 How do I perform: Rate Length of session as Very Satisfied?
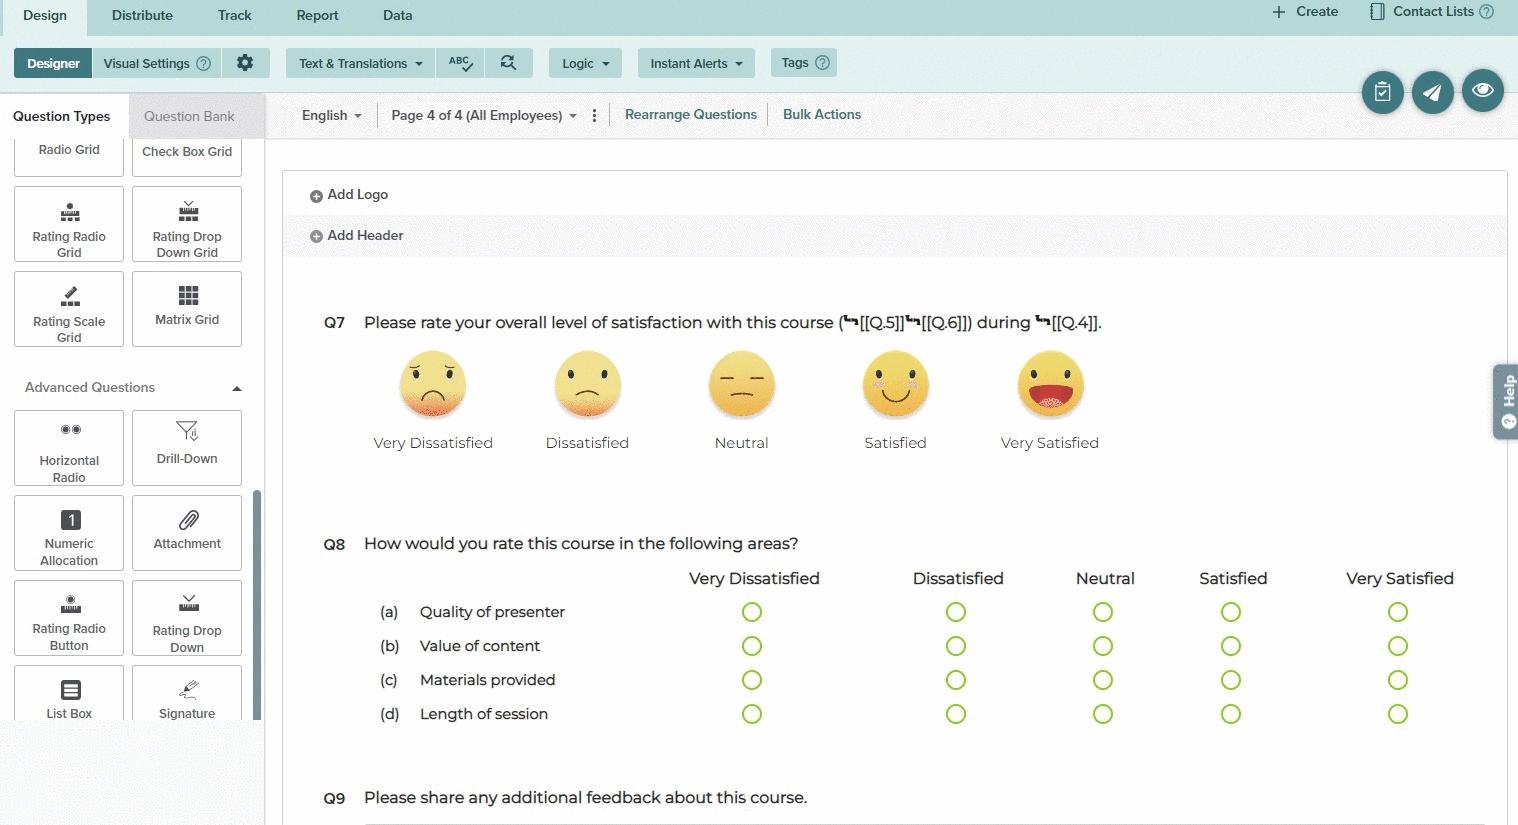pyautogui.click(x=1398, y=714)
